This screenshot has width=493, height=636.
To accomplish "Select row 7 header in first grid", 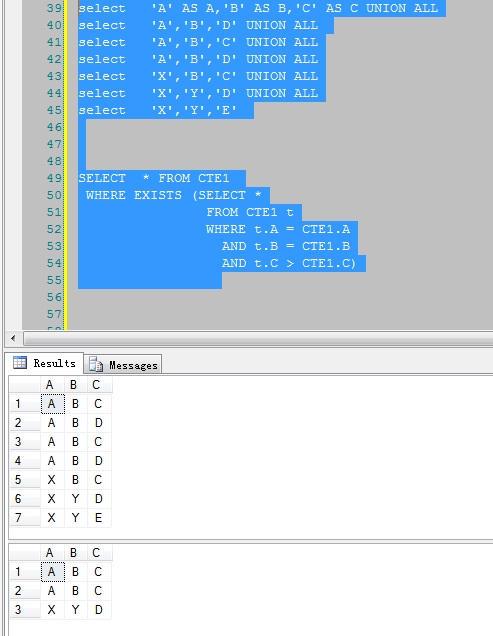I will coord(25,518).
